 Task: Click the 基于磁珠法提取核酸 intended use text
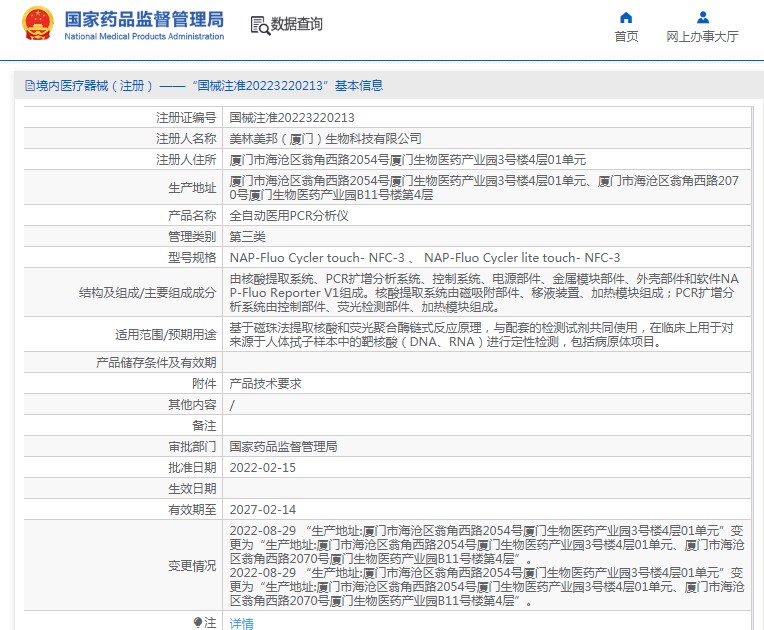[481, 334]
